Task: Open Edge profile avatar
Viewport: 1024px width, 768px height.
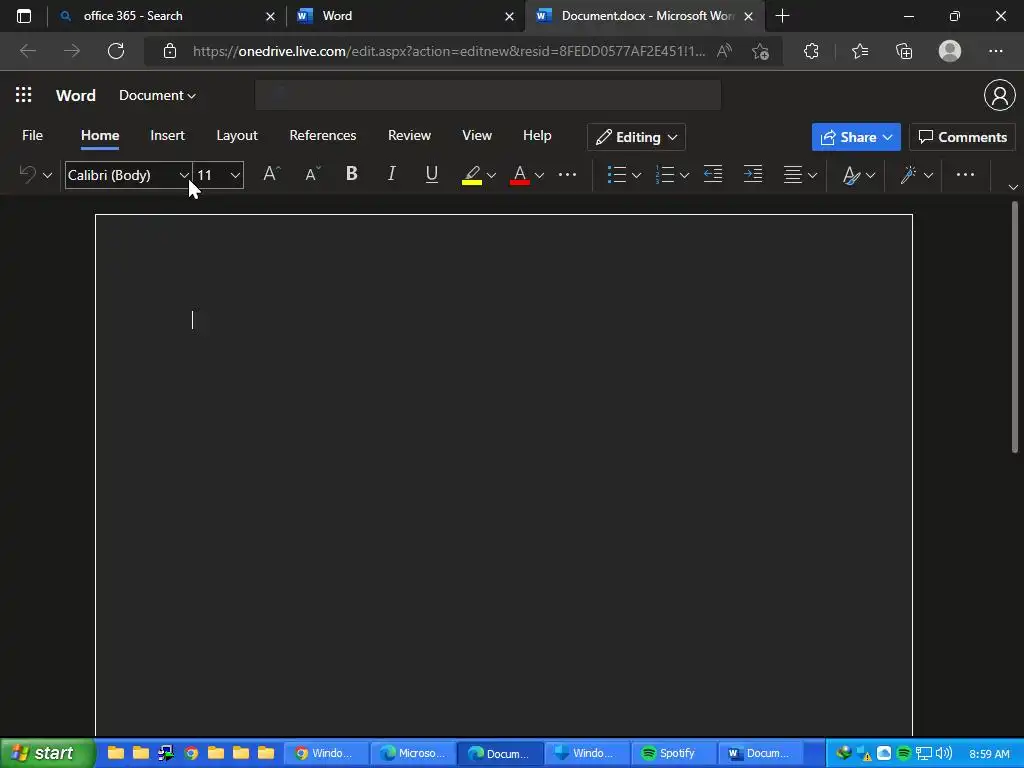Action: tap(950, 51)
